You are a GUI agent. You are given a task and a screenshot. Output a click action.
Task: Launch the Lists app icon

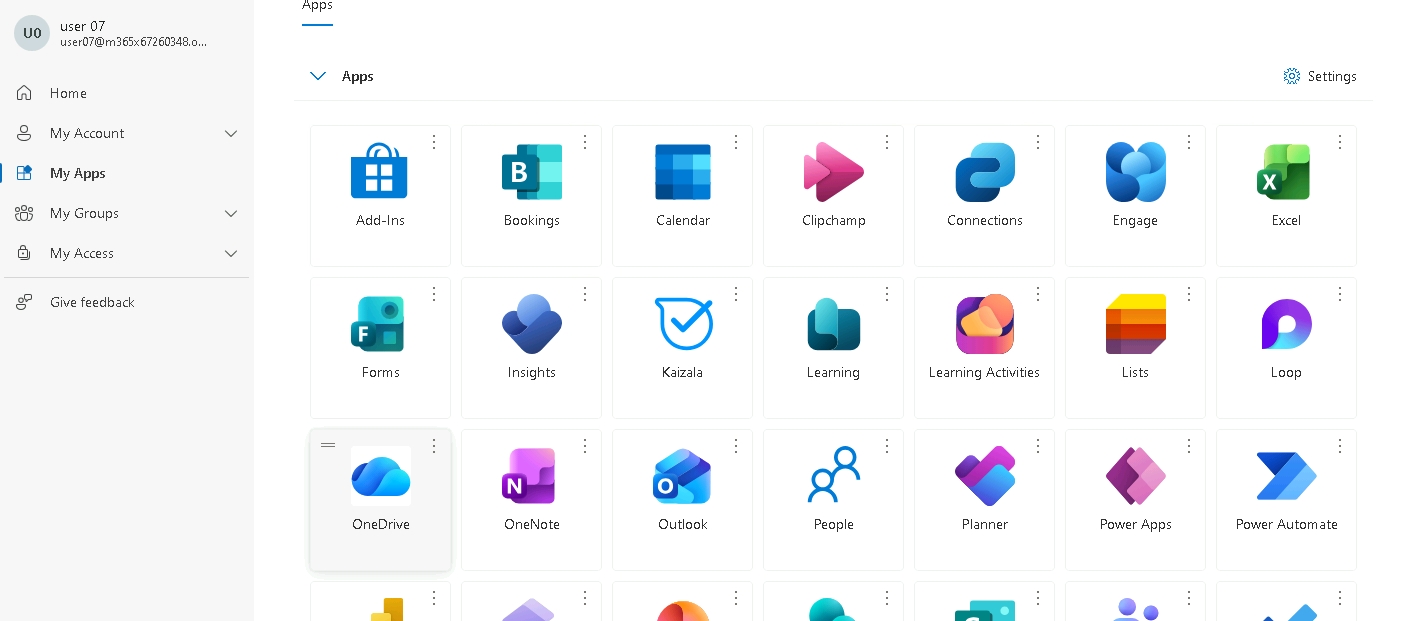pyautogui.click(x=1136, y=324)
